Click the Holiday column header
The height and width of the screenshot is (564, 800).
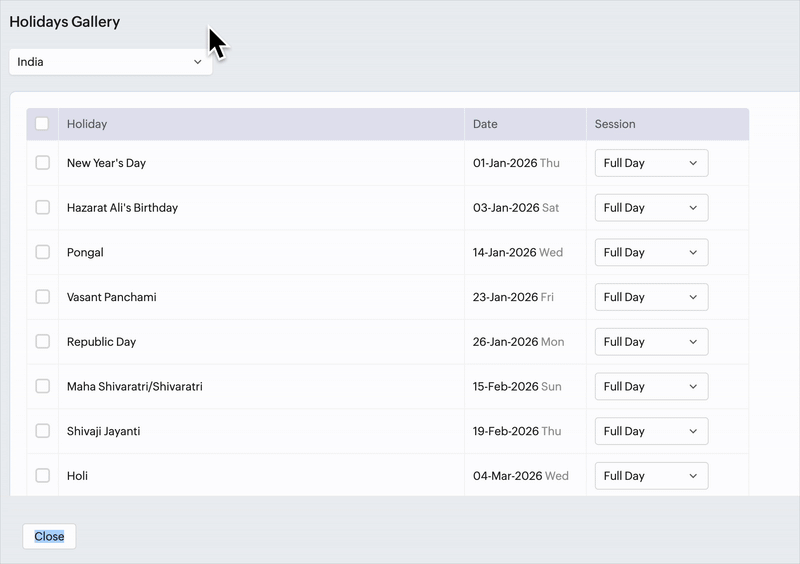click(x=87, y=124)
